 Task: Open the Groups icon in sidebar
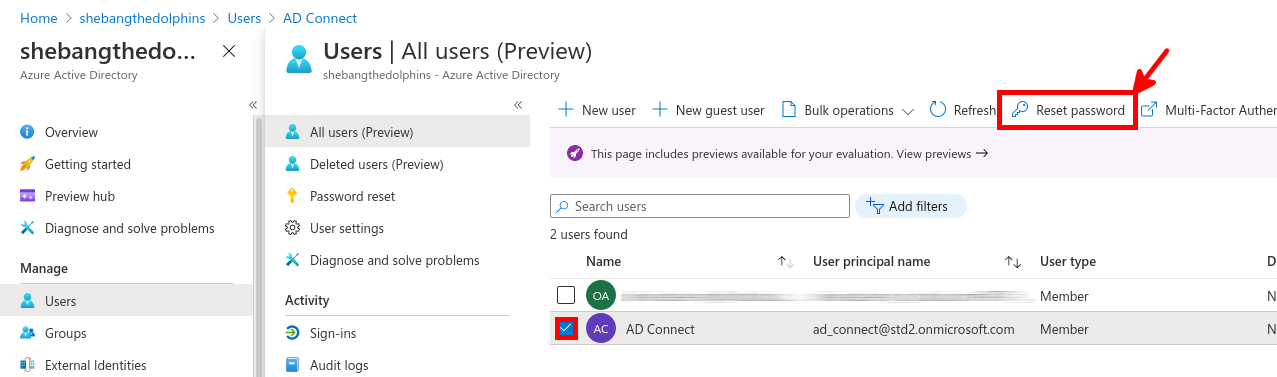coord(27,333)
